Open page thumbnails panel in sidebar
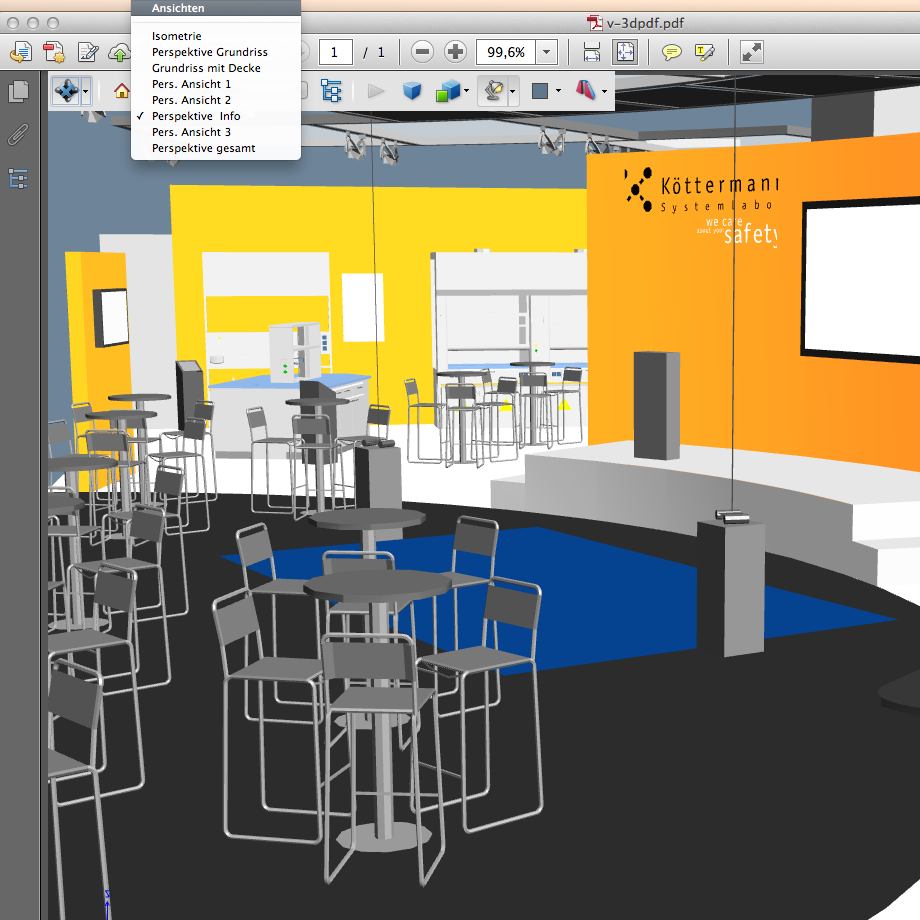This screenshot has height=920, width=920. click(x=18, y=92)
